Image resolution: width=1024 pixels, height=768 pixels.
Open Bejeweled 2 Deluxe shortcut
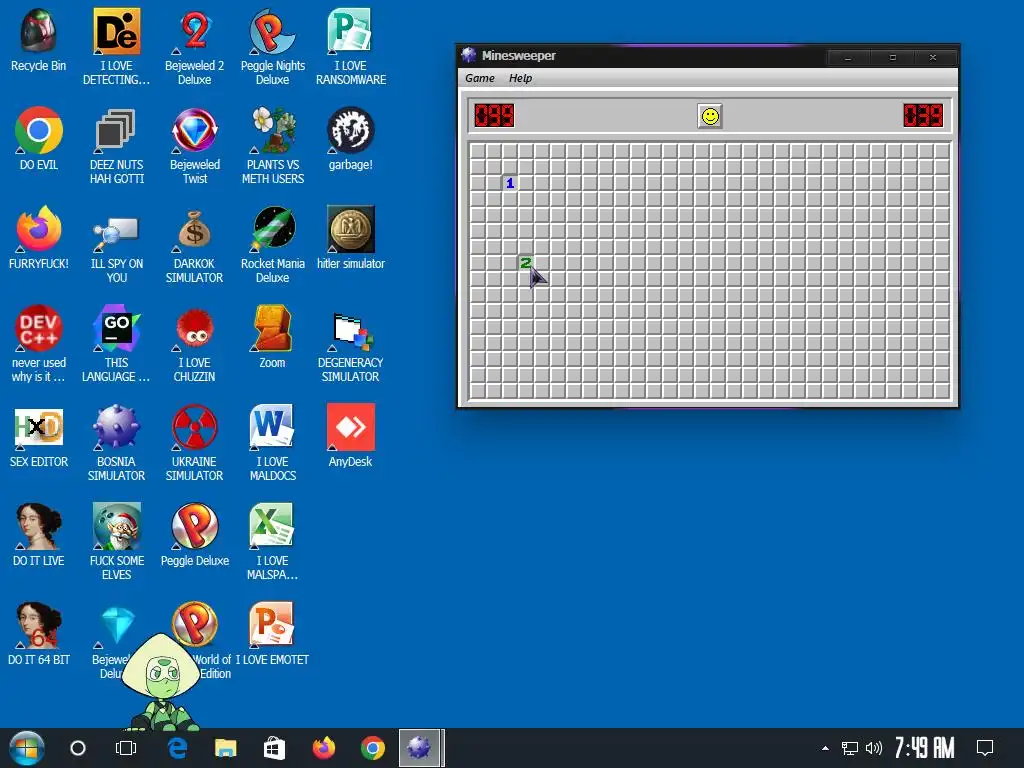click(x=195, y=47)
